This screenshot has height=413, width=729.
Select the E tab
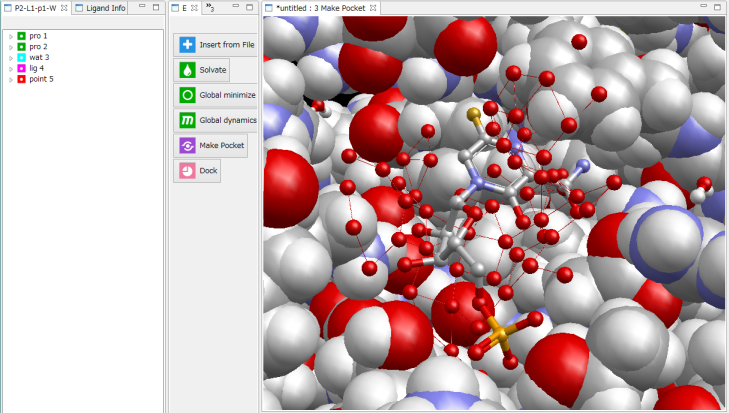pos(185,8)
